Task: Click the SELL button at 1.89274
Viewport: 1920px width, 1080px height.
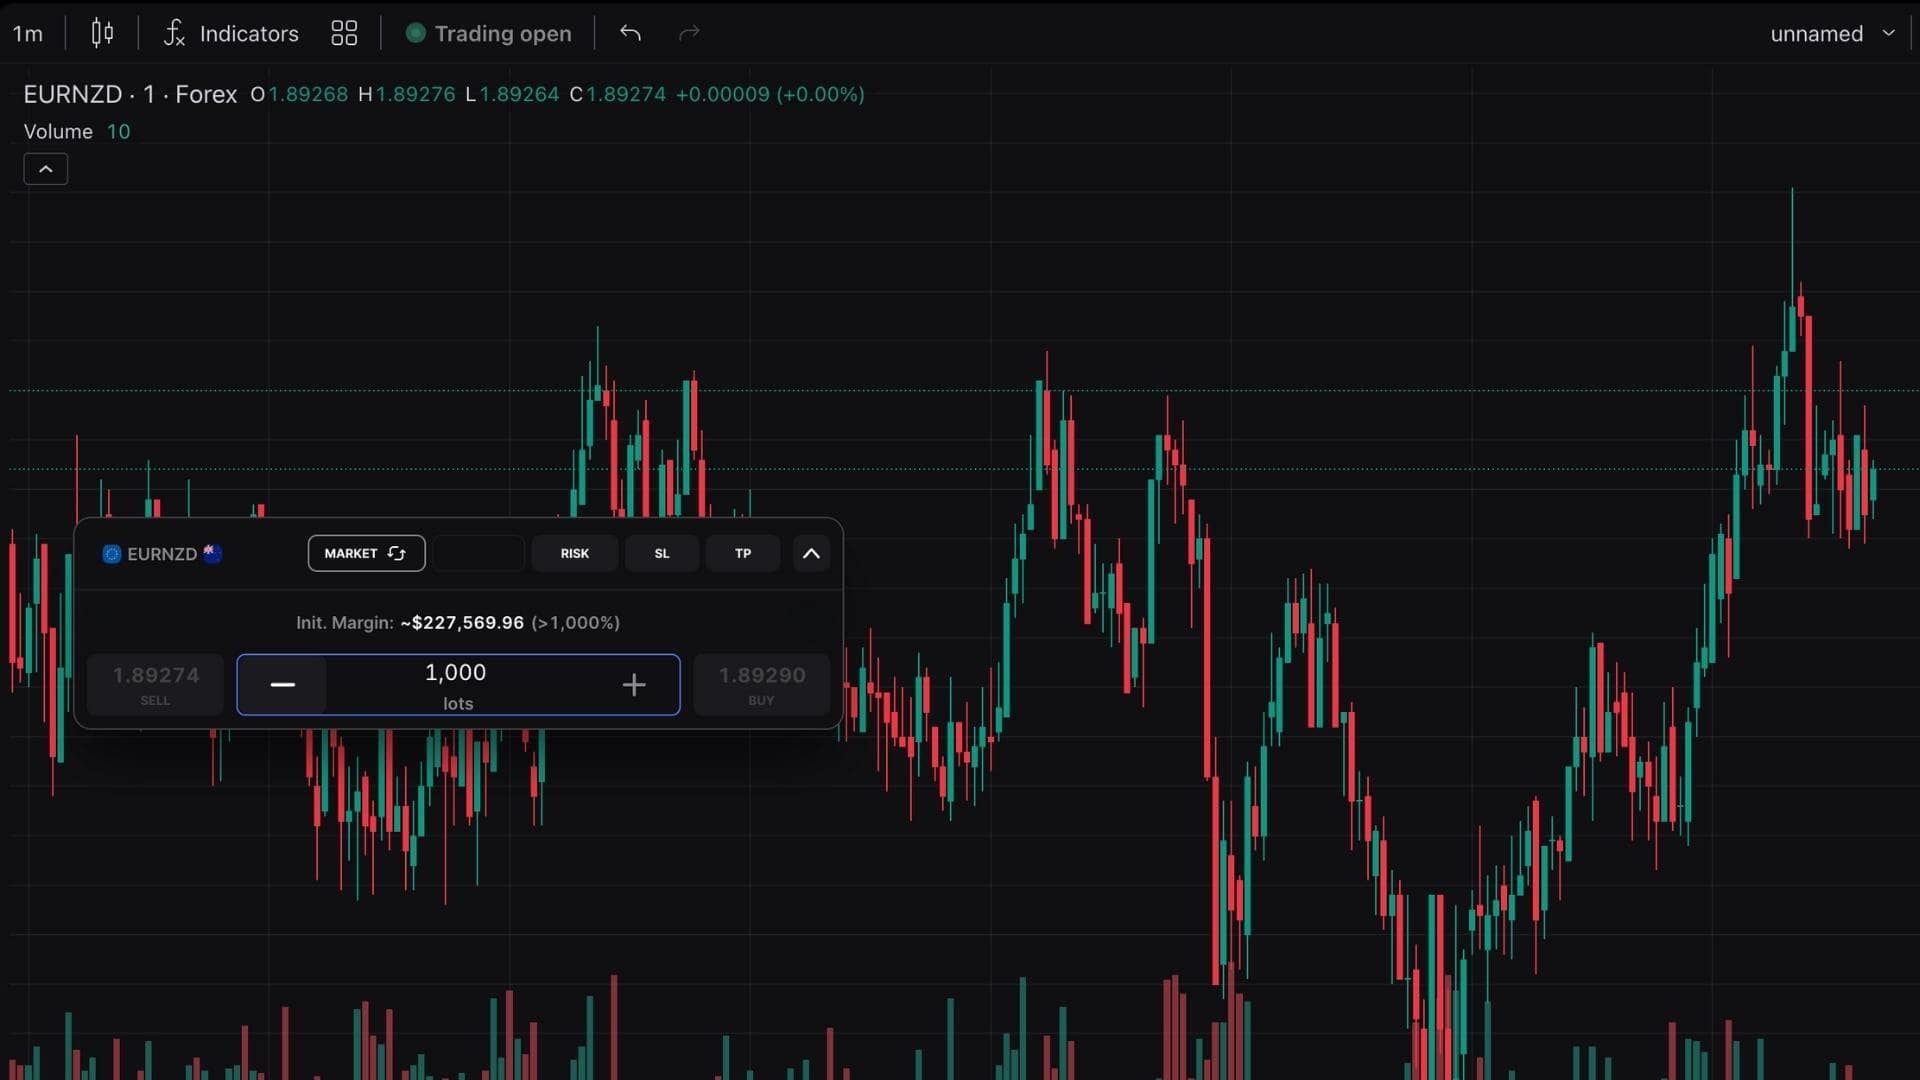Action: (155, 685)
